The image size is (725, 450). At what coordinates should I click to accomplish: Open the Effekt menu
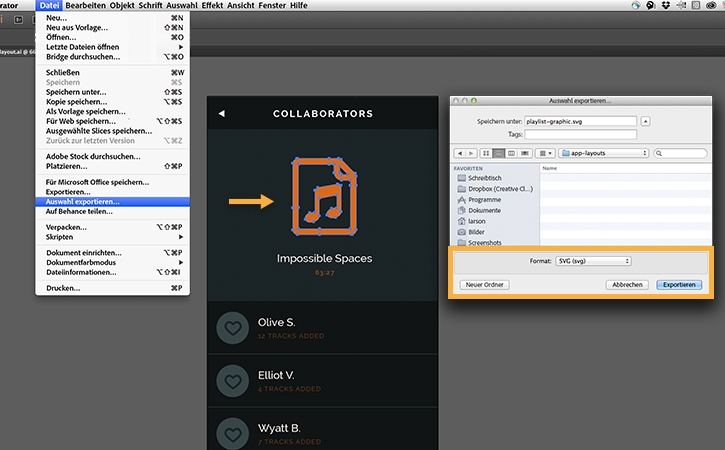[212, 5]
